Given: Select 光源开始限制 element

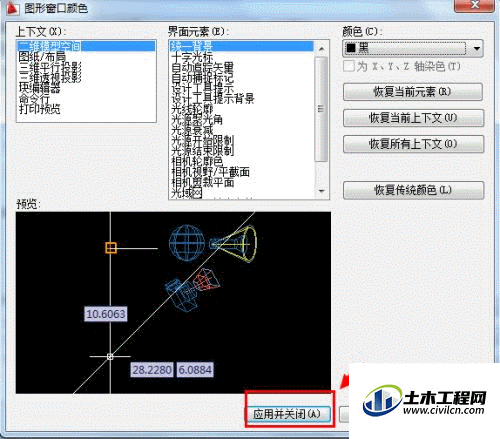Looking at the screenshot, I should [x=202, y=140].
